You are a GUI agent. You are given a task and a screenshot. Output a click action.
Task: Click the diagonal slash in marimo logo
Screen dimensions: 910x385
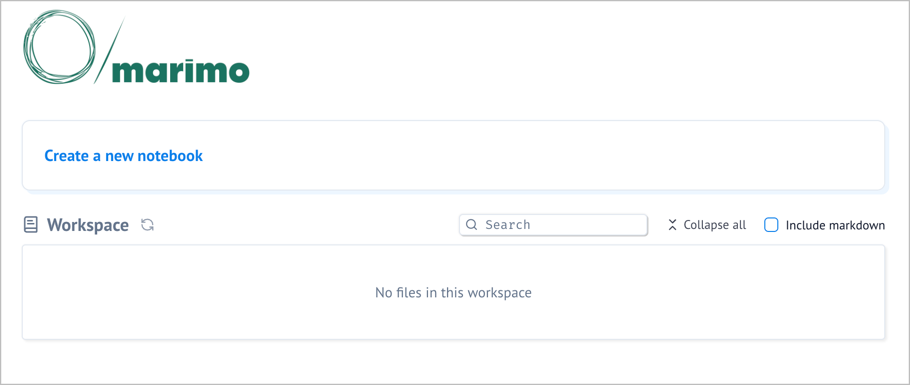tap(110, 51)
